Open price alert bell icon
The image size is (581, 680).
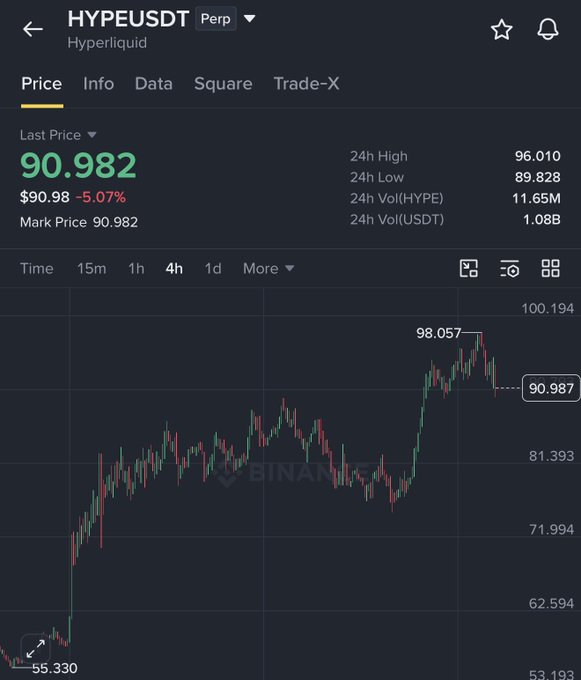[x=548, y=29]
